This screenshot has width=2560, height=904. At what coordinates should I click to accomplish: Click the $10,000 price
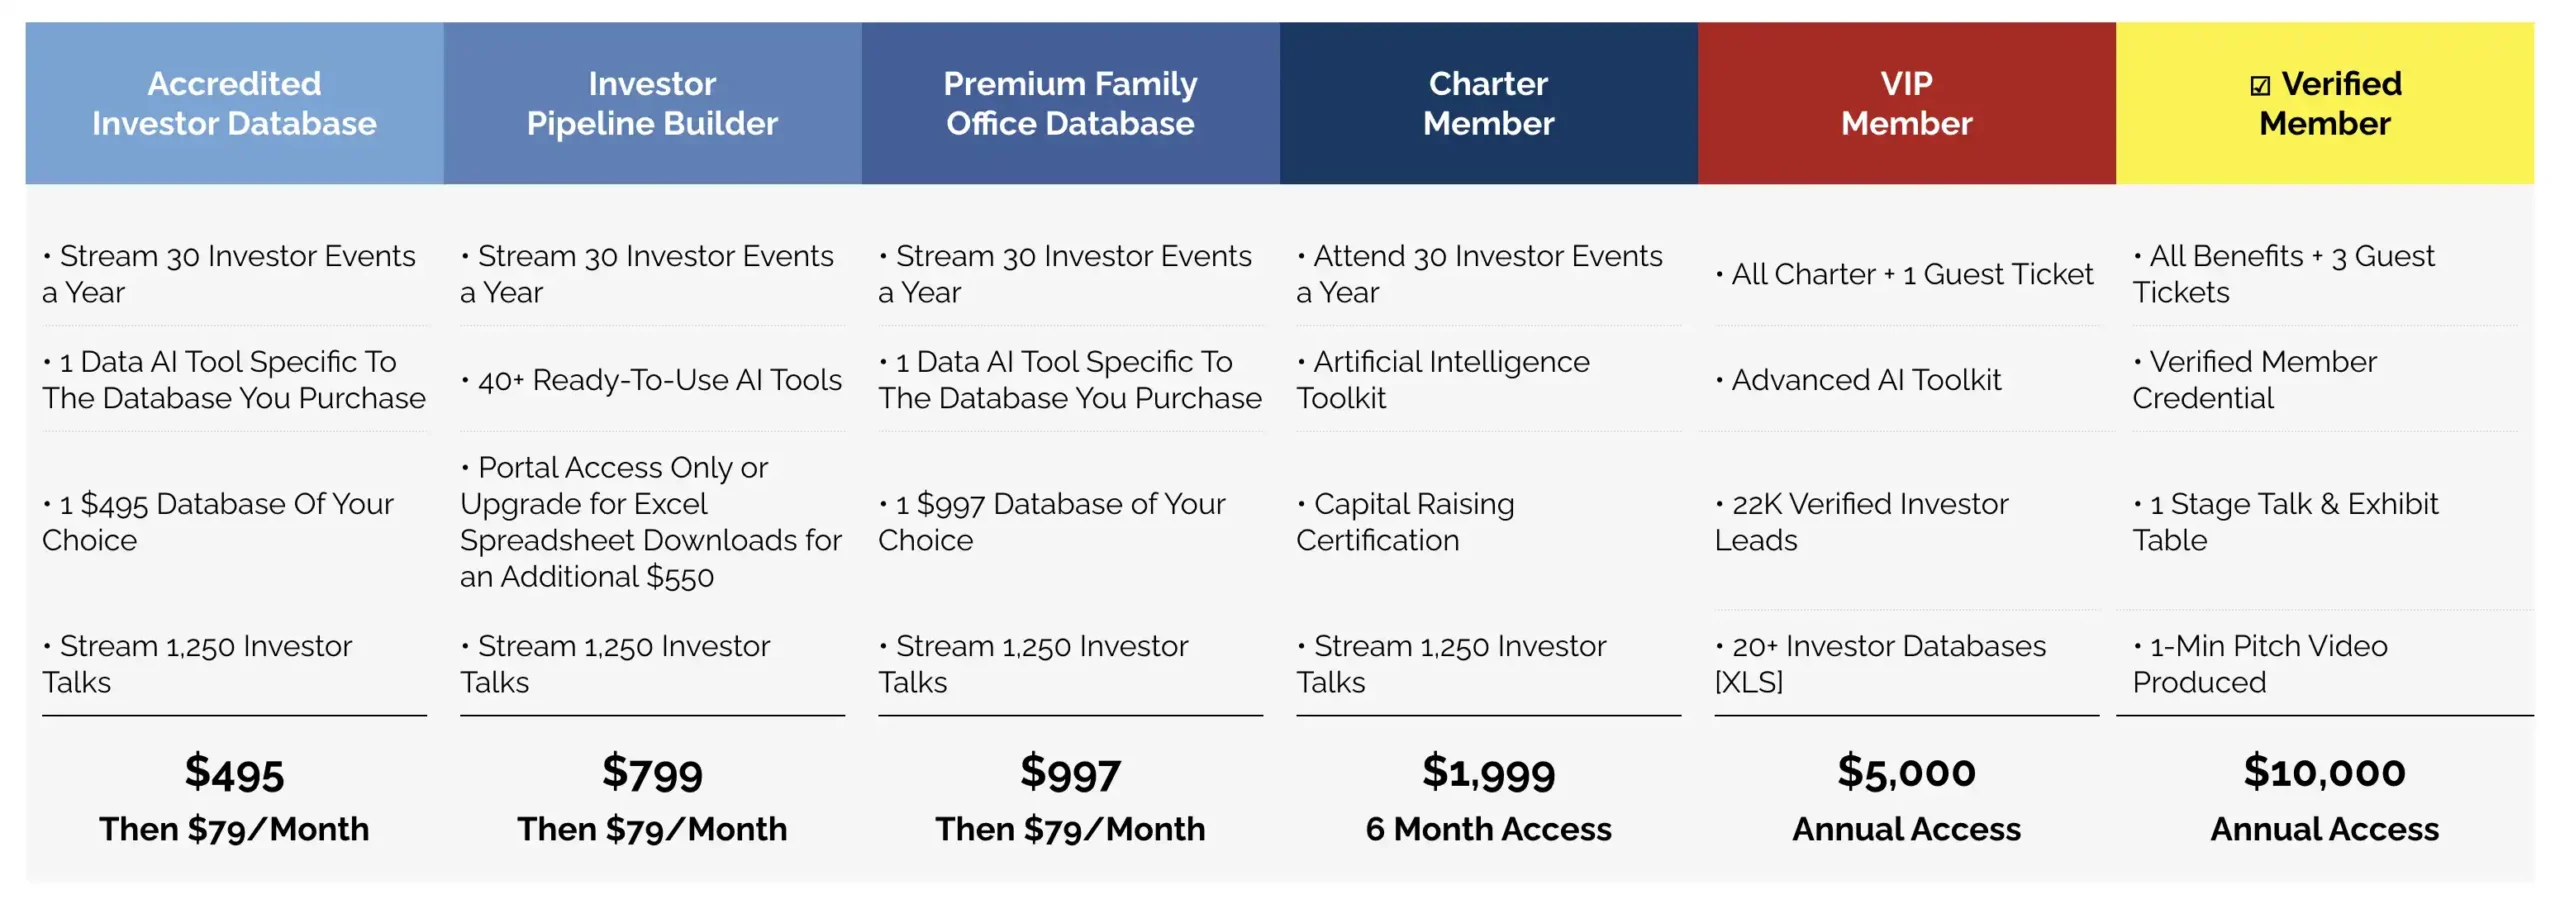point(2324,772)
